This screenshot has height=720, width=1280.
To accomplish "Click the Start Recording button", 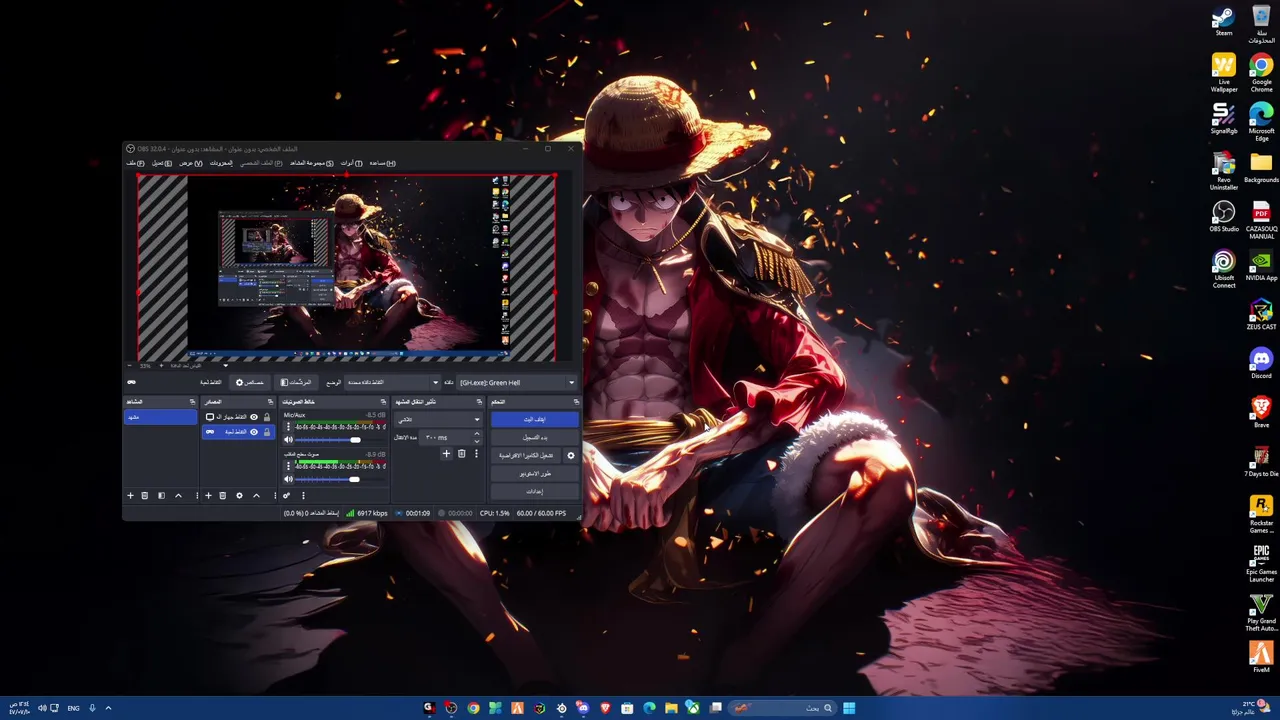I will coord(534,438).
